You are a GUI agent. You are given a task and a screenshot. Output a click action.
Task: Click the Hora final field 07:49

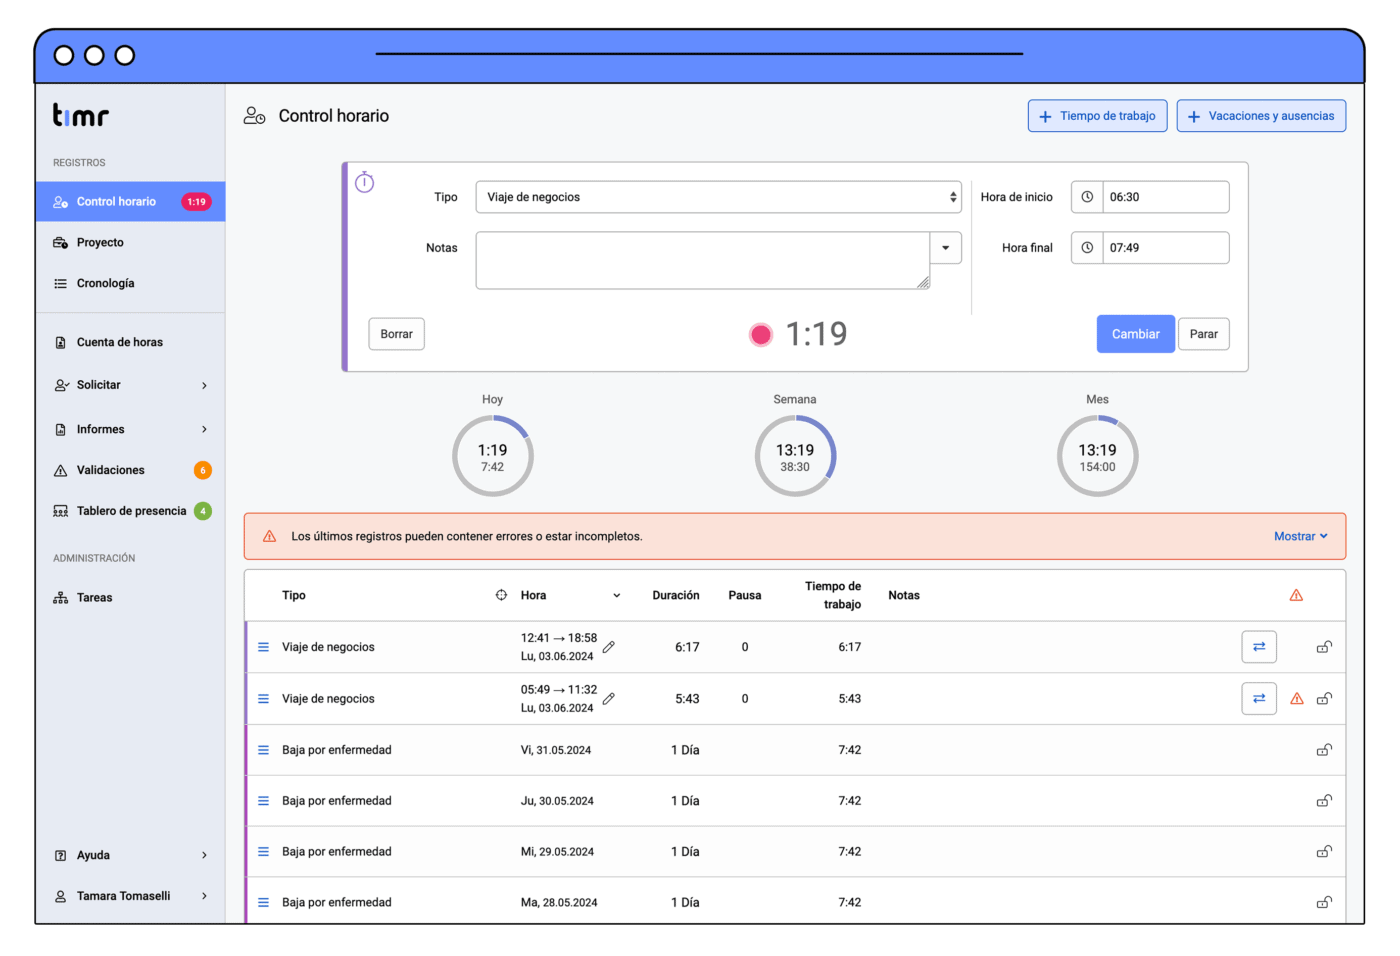coord(1165,248)
